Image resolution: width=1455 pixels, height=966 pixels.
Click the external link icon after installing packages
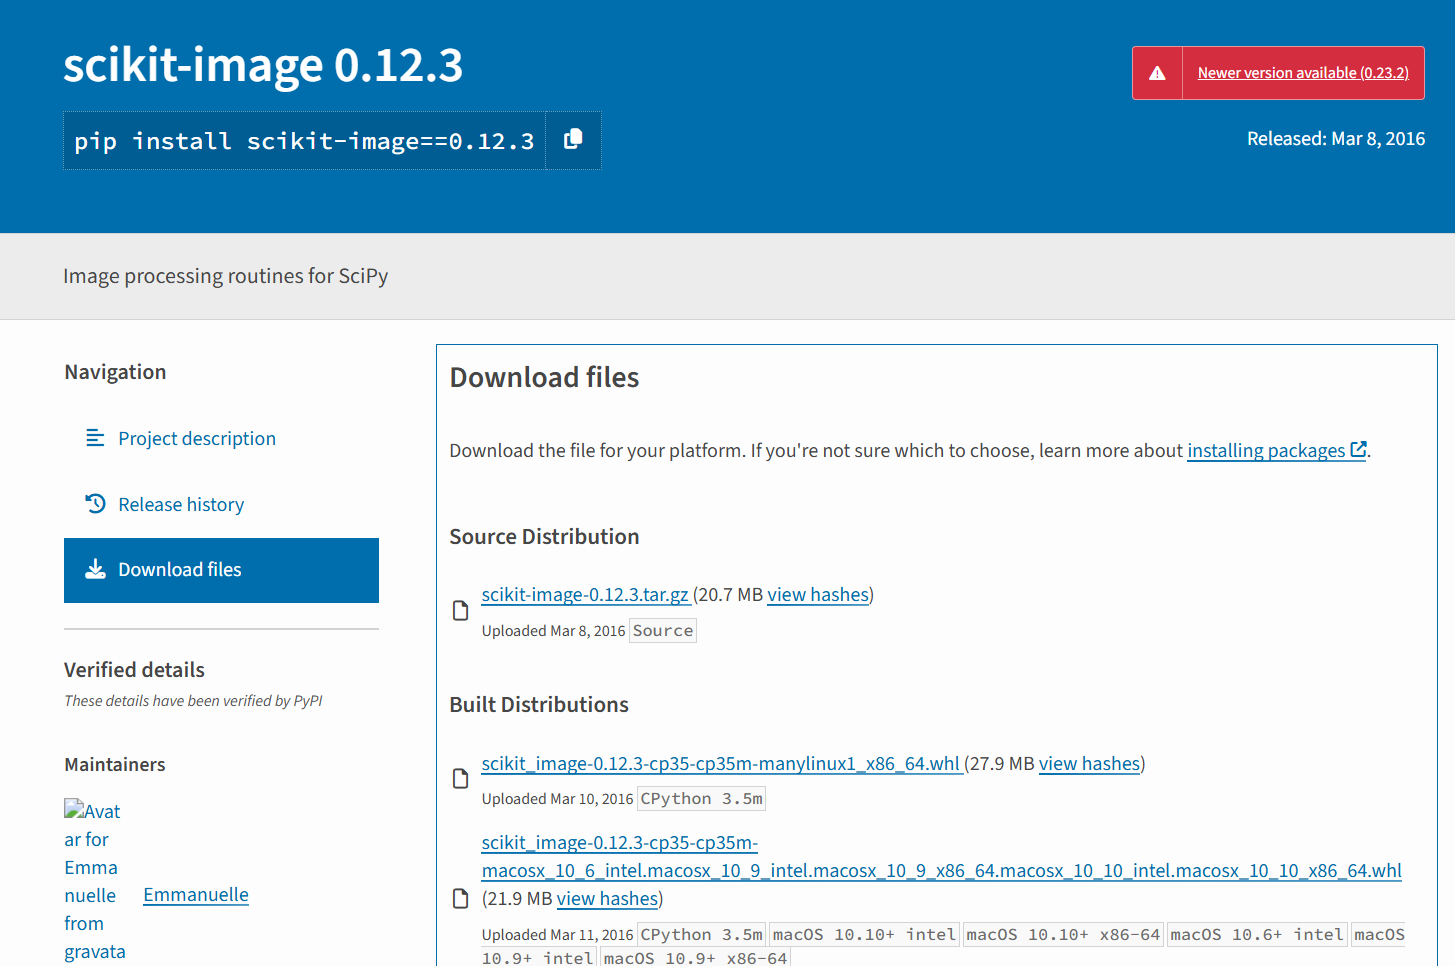[1358, 450]
